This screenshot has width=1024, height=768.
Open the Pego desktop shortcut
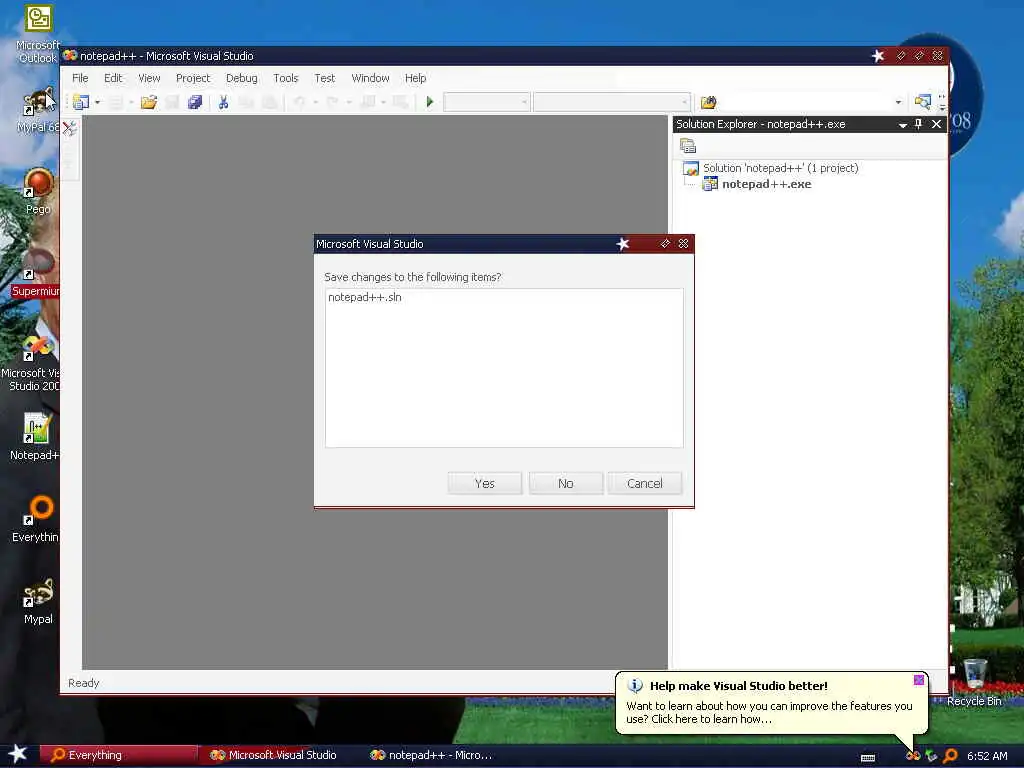(38, 191)
